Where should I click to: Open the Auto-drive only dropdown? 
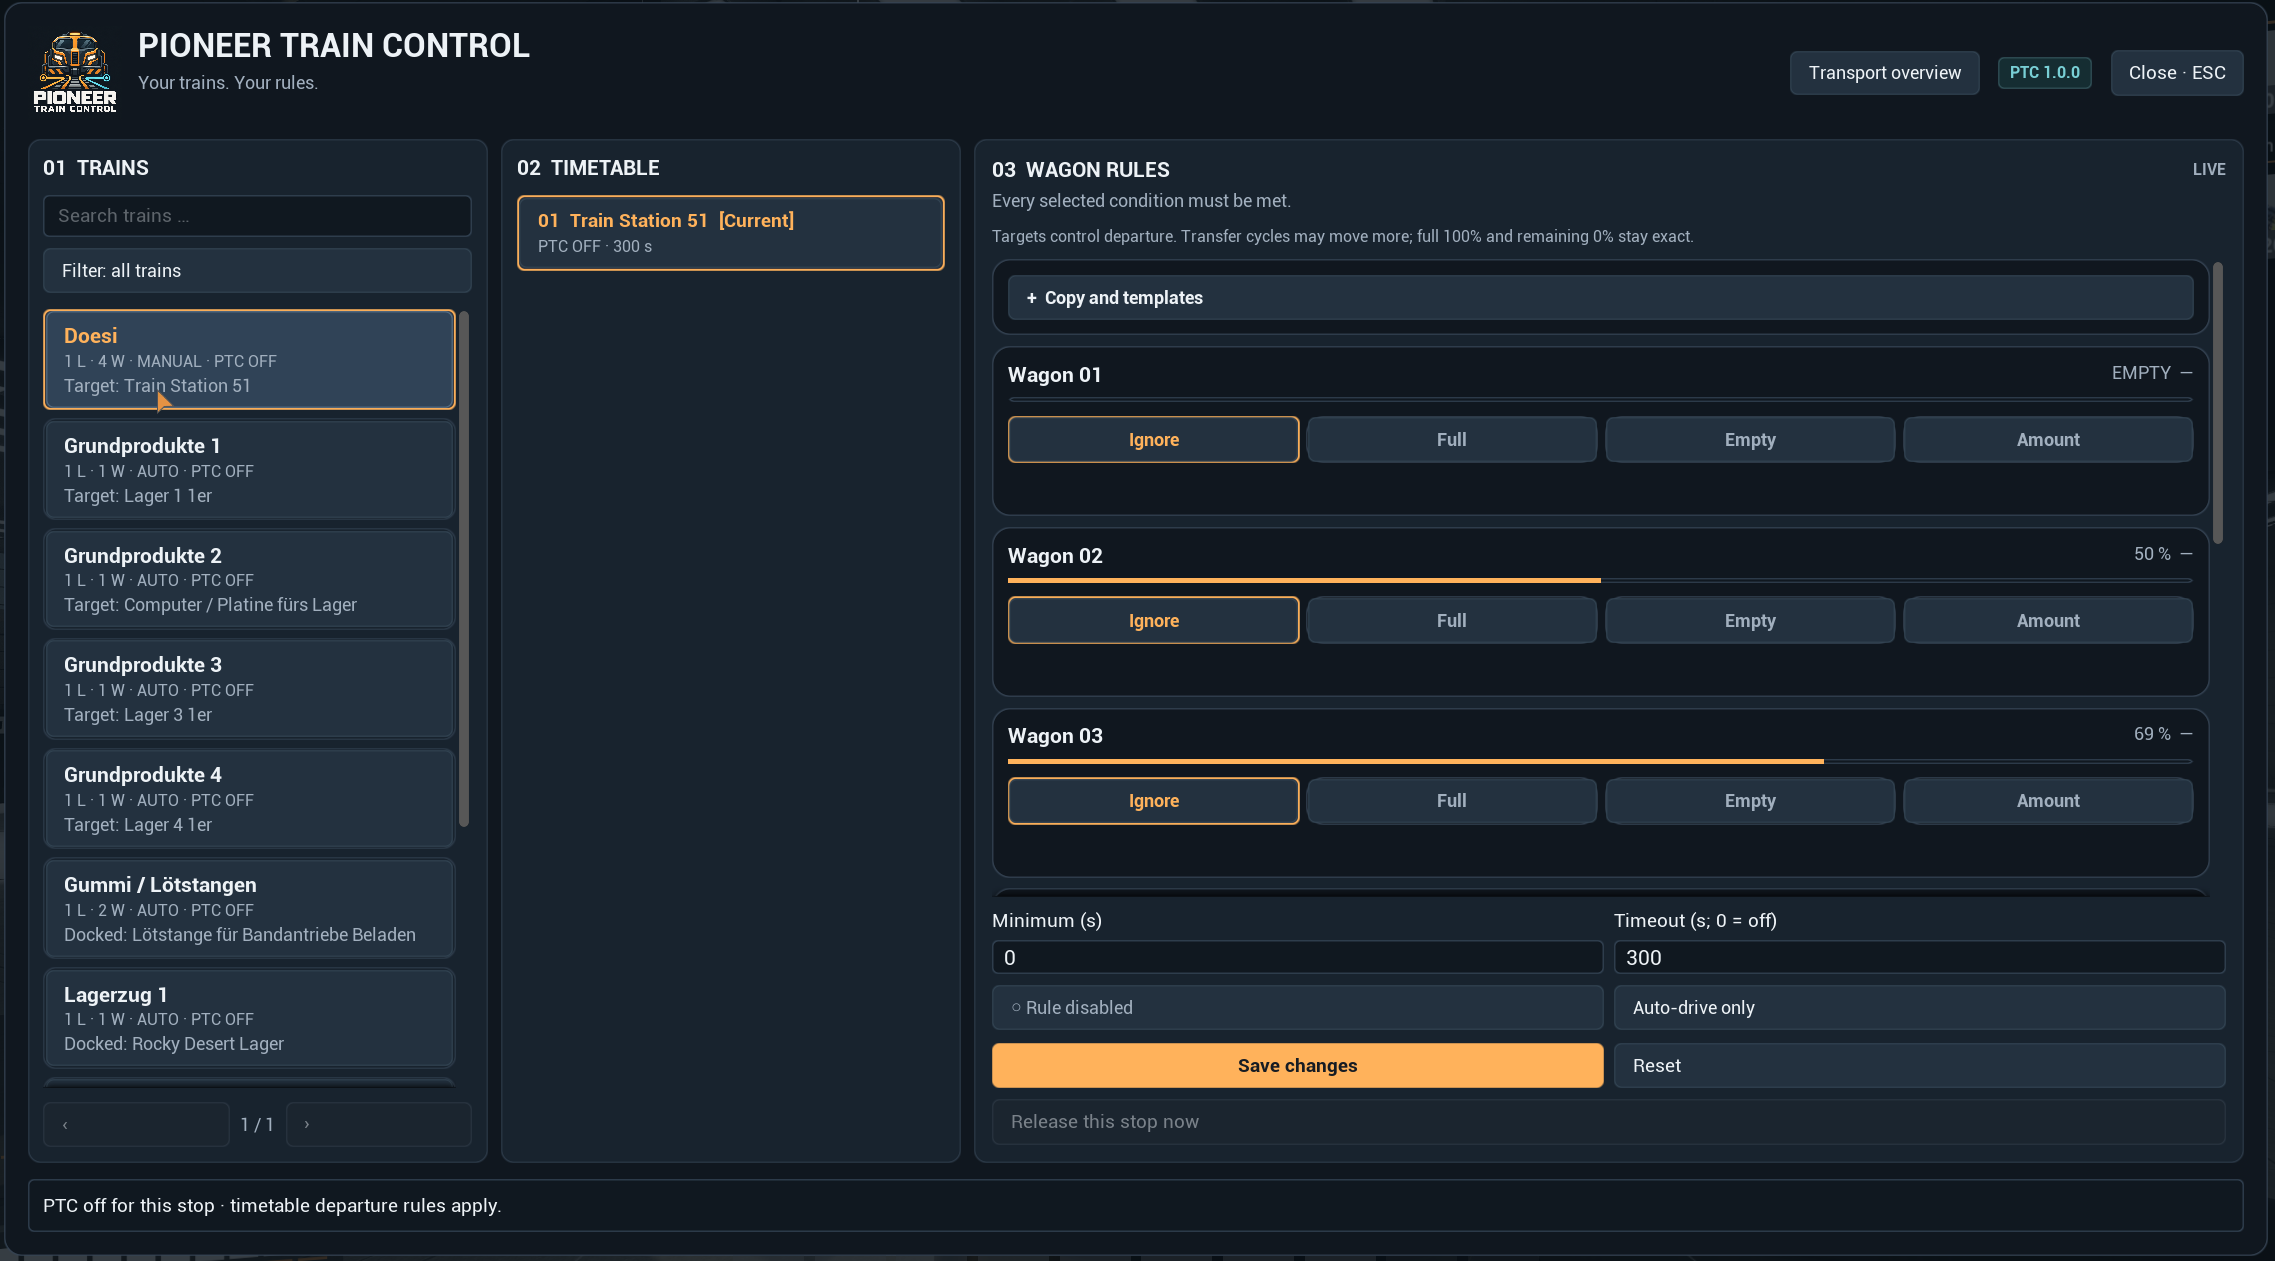click(1919, 1008)
